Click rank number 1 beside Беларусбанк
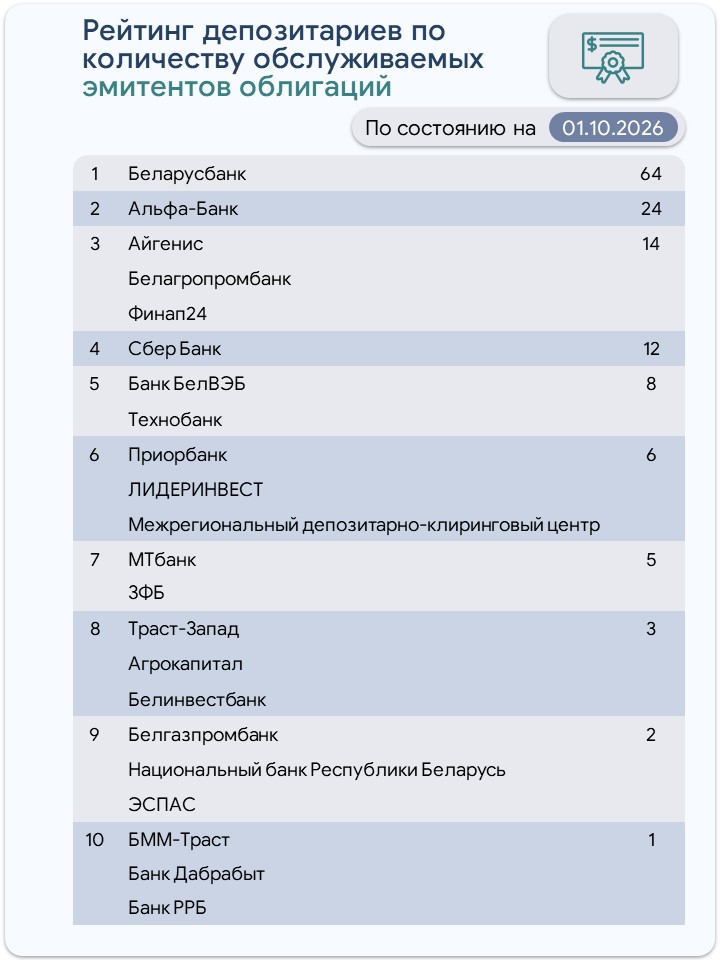 pyautogui.click(x=95, y=174)
